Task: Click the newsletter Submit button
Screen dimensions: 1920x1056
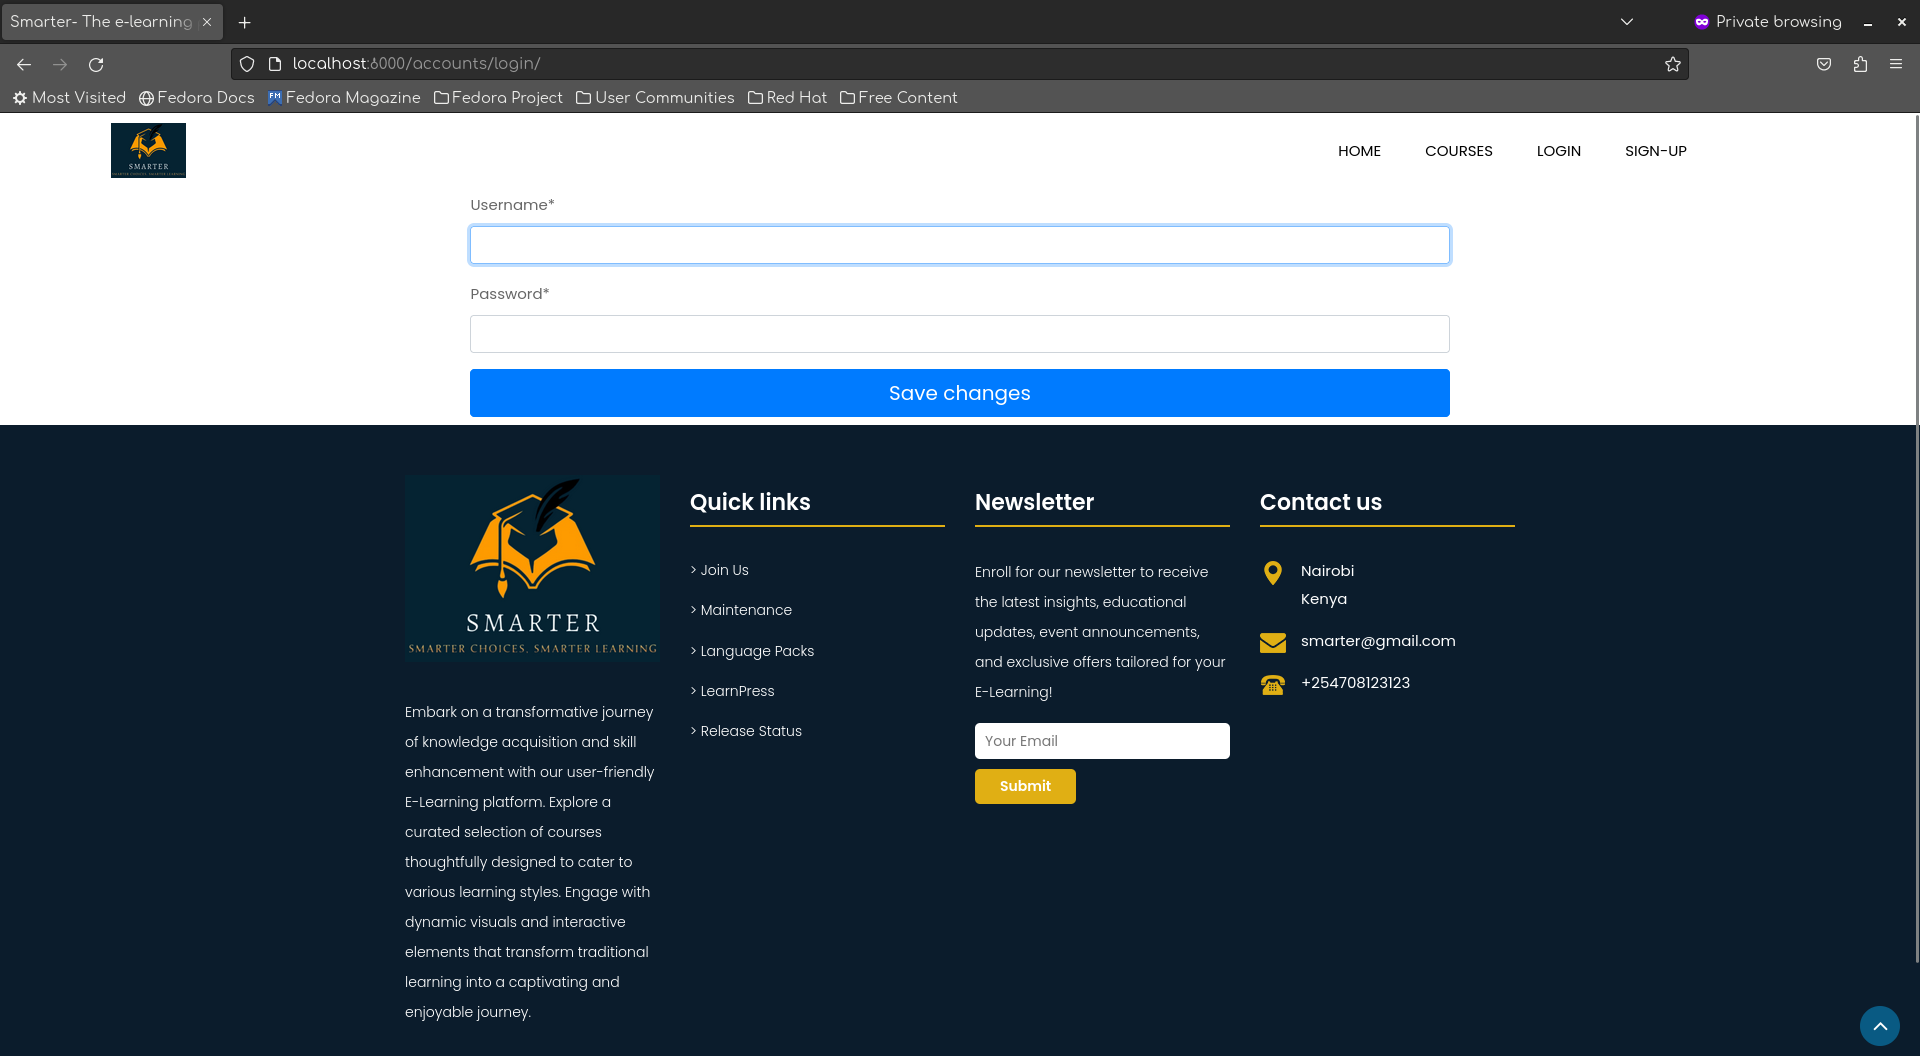Action: point(1025,786)
